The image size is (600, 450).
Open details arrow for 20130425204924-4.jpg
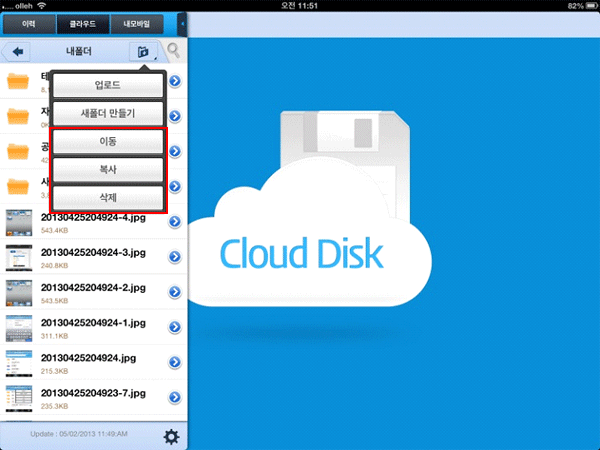(x=175, y=222)
